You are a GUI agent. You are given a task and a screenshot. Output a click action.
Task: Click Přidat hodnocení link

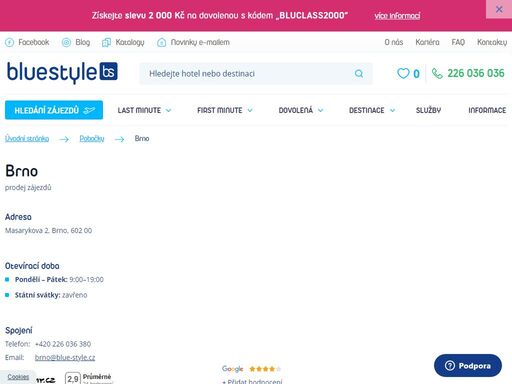(252, 381)
